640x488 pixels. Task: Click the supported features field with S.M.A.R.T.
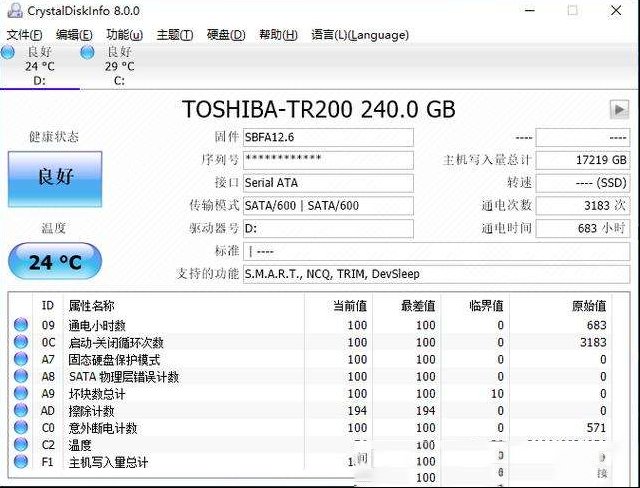point(436,274)
